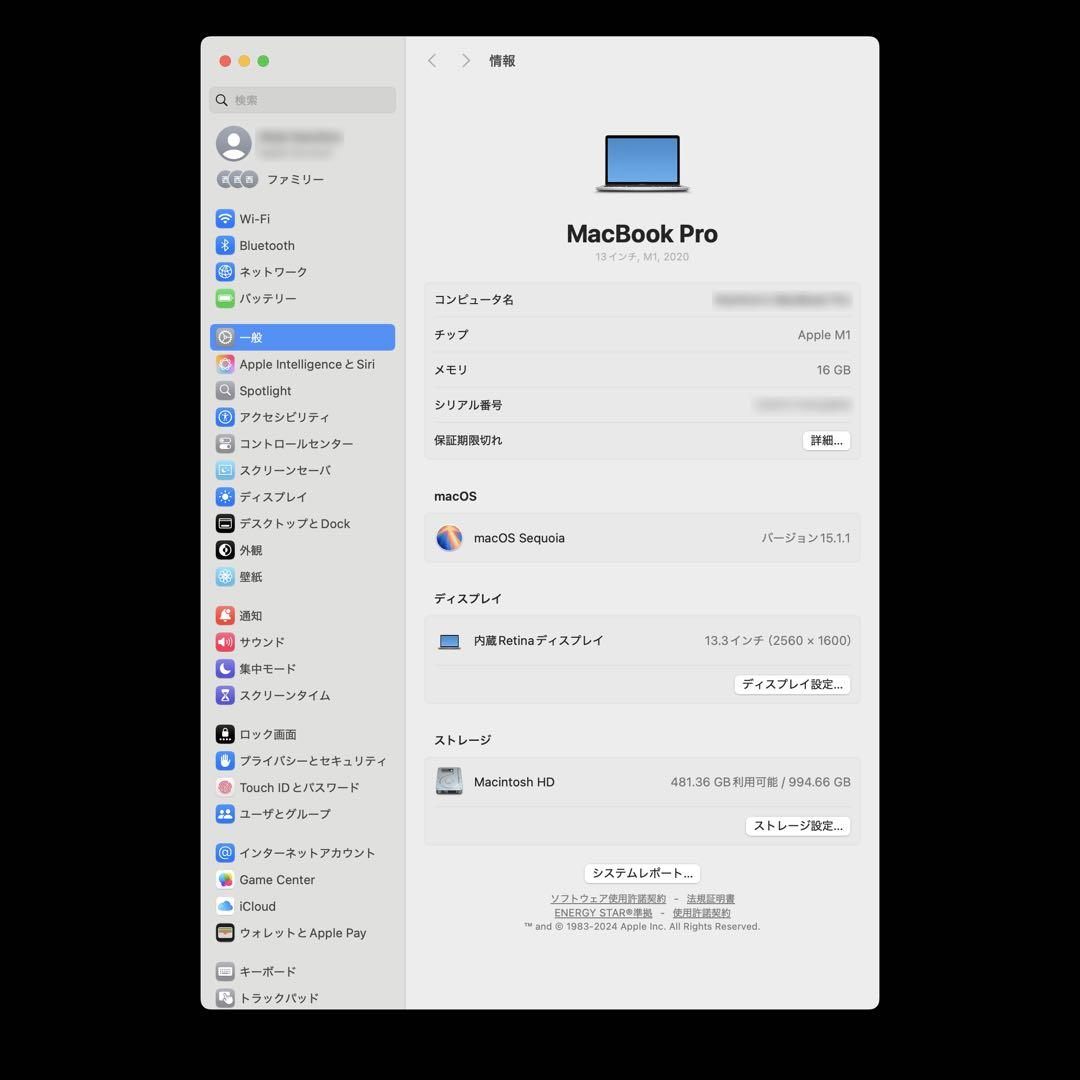Open Spotlight magnifier icon
Image resolution: width=1080 pixels, height=1080 pixels.
[x=225, y=391]
